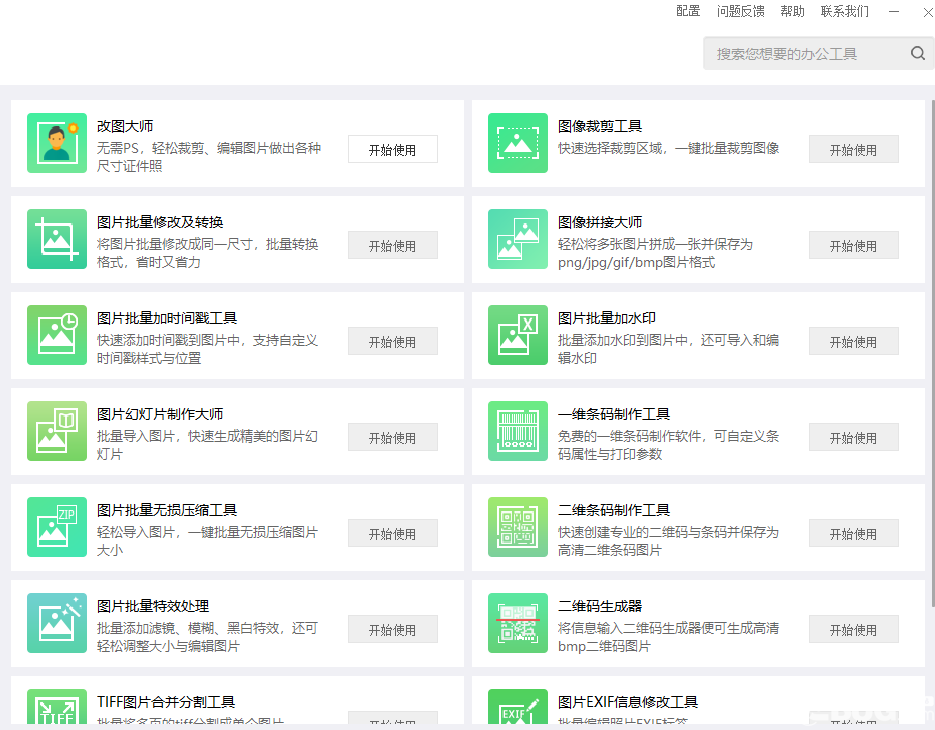Click inside the search input field
Viewport: 935px width, 730px height.
pos(800,53)
